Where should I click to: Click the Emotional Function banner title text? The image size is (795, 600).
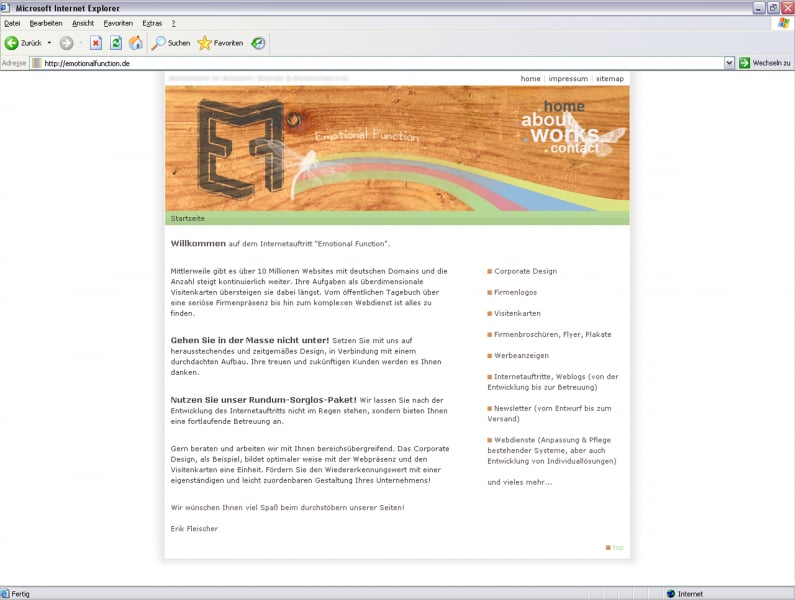click(x=367, y=136)
